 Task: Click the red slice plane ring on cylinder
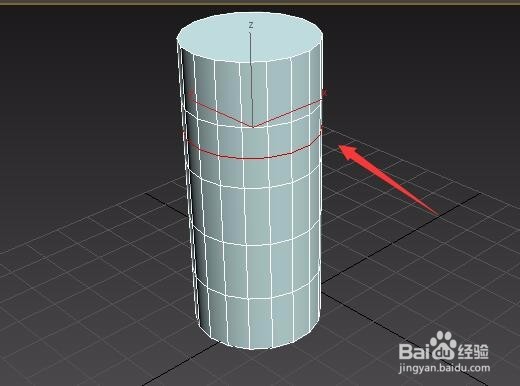[252, 144]
